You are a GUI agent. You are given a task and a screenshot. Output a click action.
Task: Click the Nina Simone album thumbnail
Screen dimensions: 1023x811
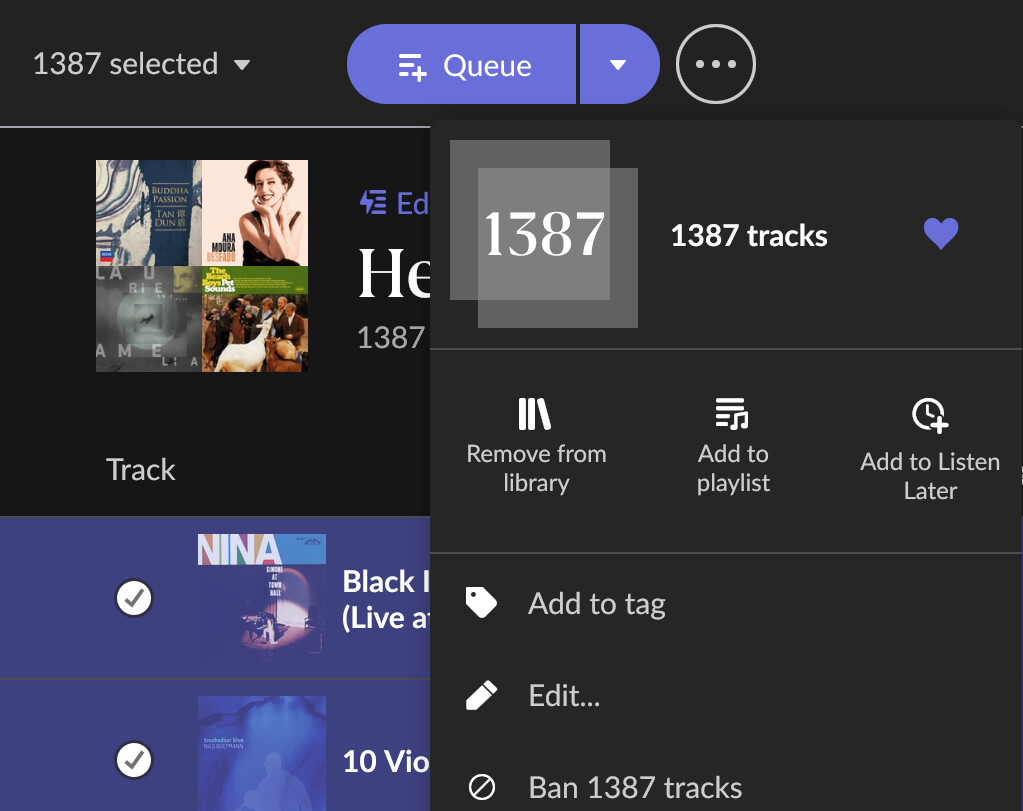(x=262, y=597)
